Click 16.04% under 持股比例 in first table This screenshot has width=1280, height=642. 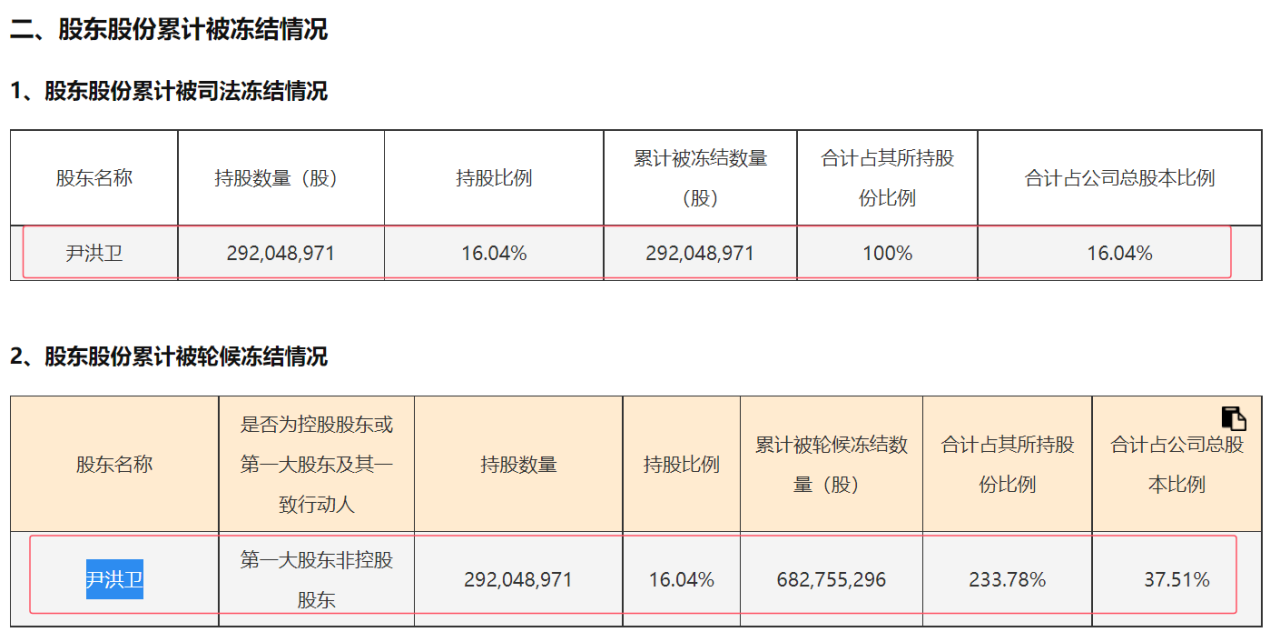point(494,253)
